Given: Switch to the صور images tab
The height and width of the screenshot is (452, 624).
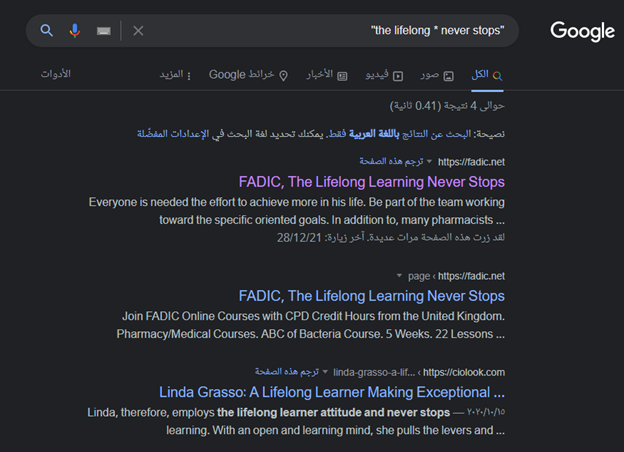Looking at the screenshot, I should coord(436,75).
